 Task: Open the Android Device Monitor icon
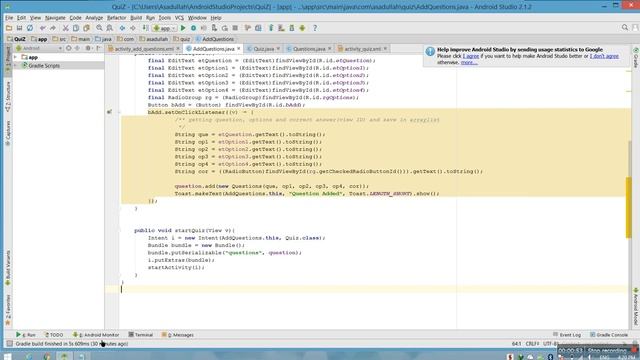302,28
